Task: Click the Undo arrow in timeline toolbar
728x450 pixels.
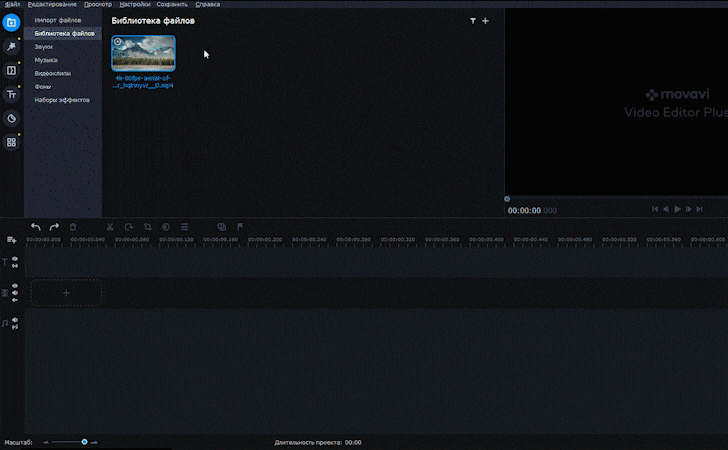Action: click(36, 227)
